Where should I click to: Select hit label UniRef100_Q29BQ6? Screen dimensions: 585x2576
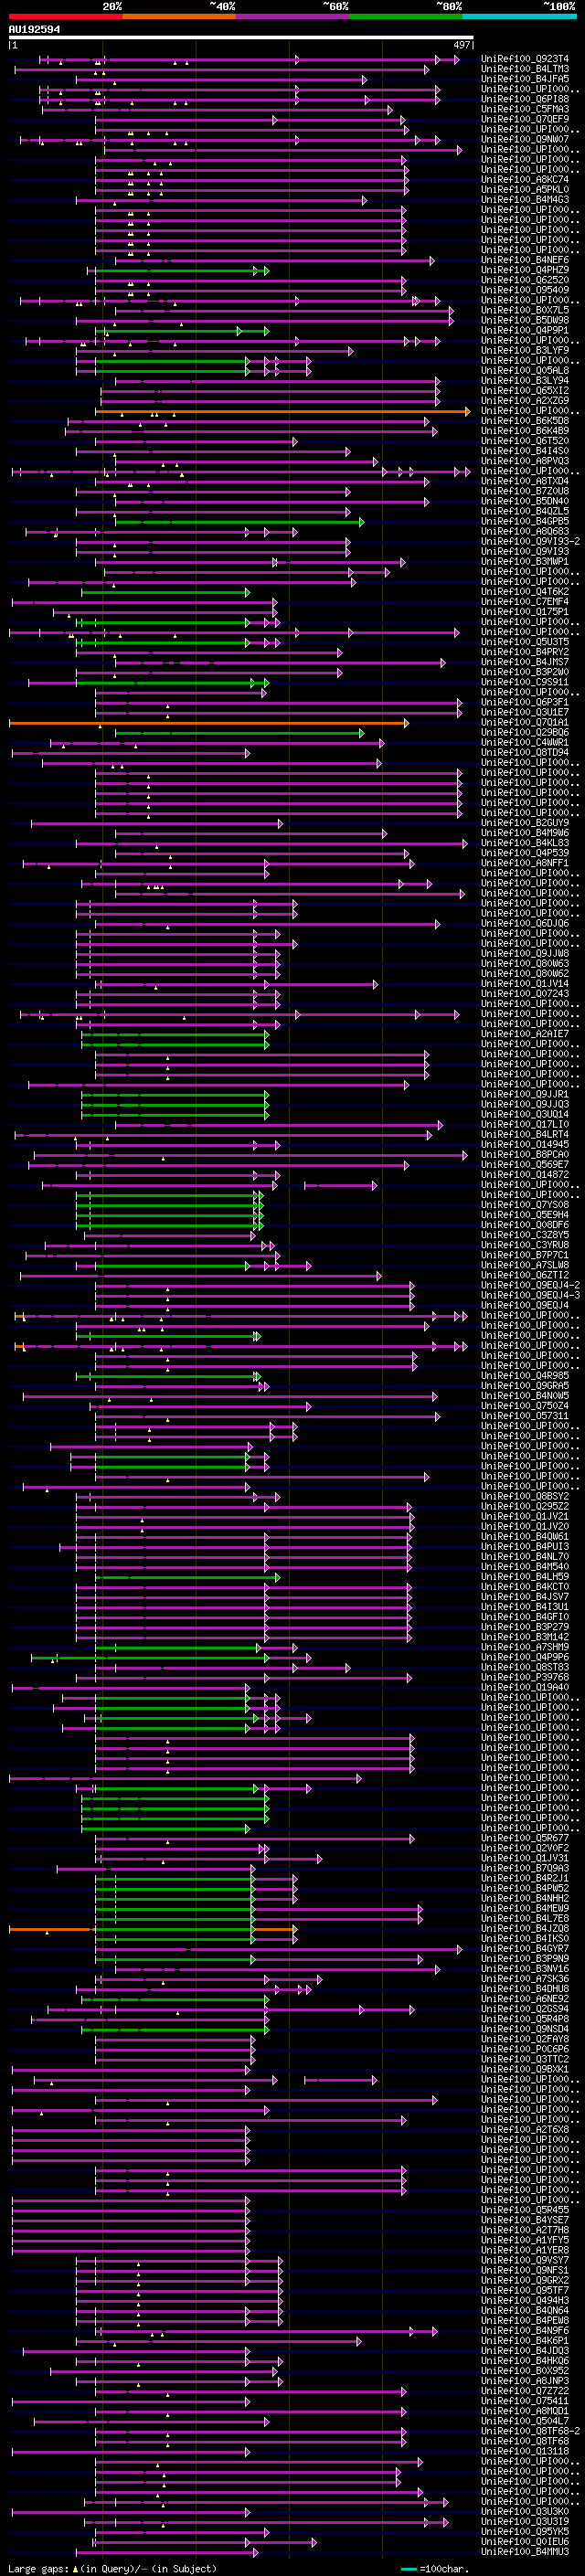525,733
